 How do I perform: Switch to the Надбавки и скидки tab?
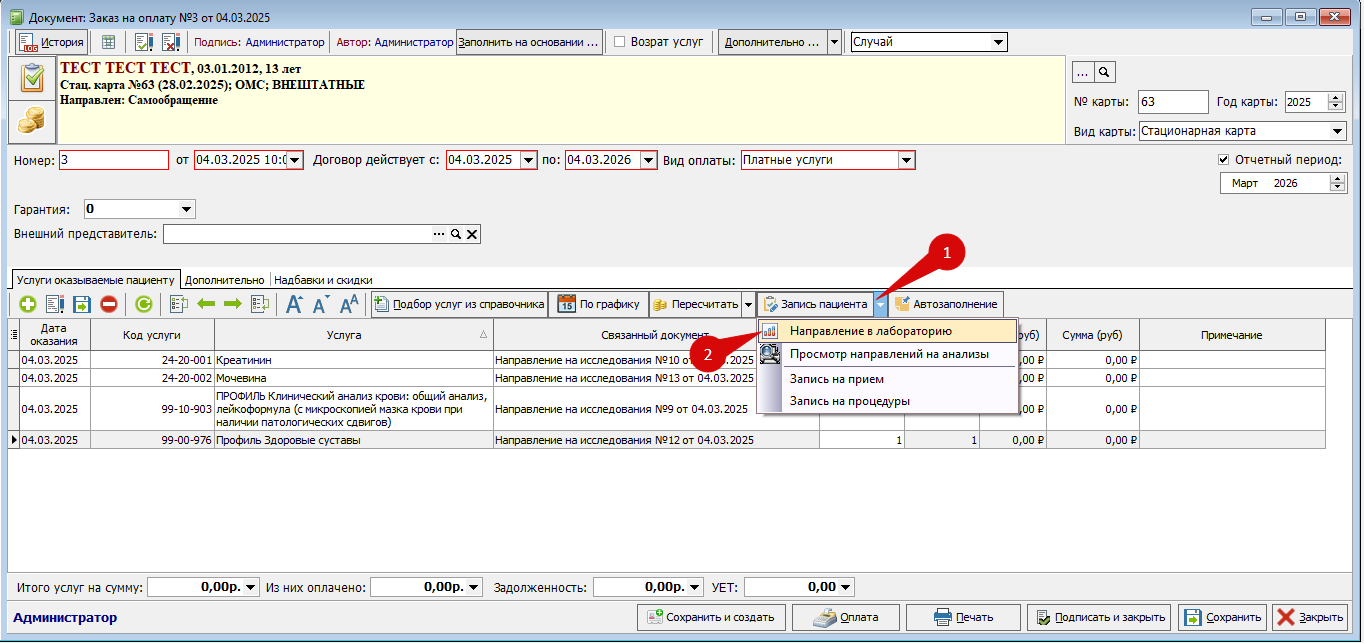322,280
